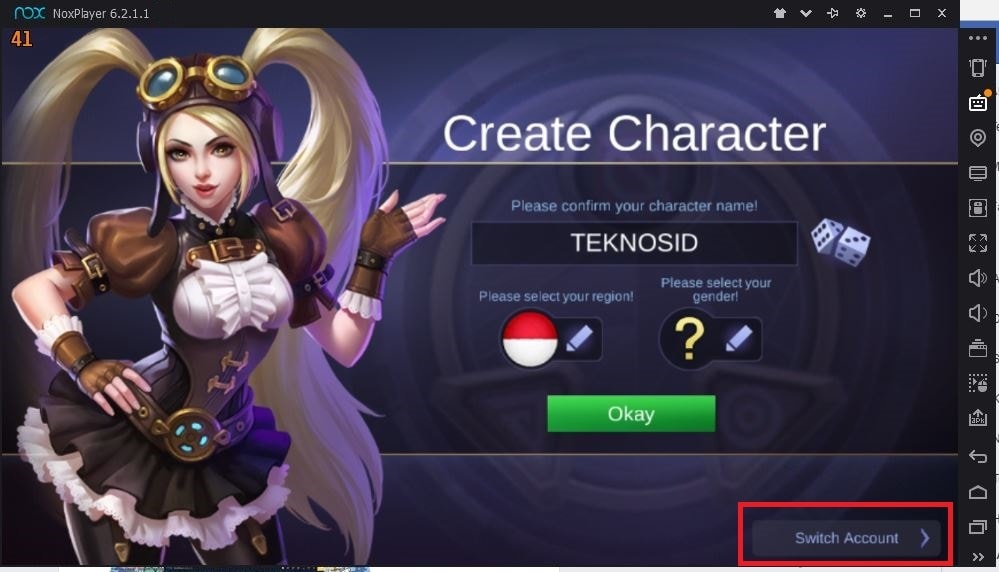This screenshot has height=572, width=999.
Task: Toggle fullscreen from the Nox sidebar
Action: point(978,243)
